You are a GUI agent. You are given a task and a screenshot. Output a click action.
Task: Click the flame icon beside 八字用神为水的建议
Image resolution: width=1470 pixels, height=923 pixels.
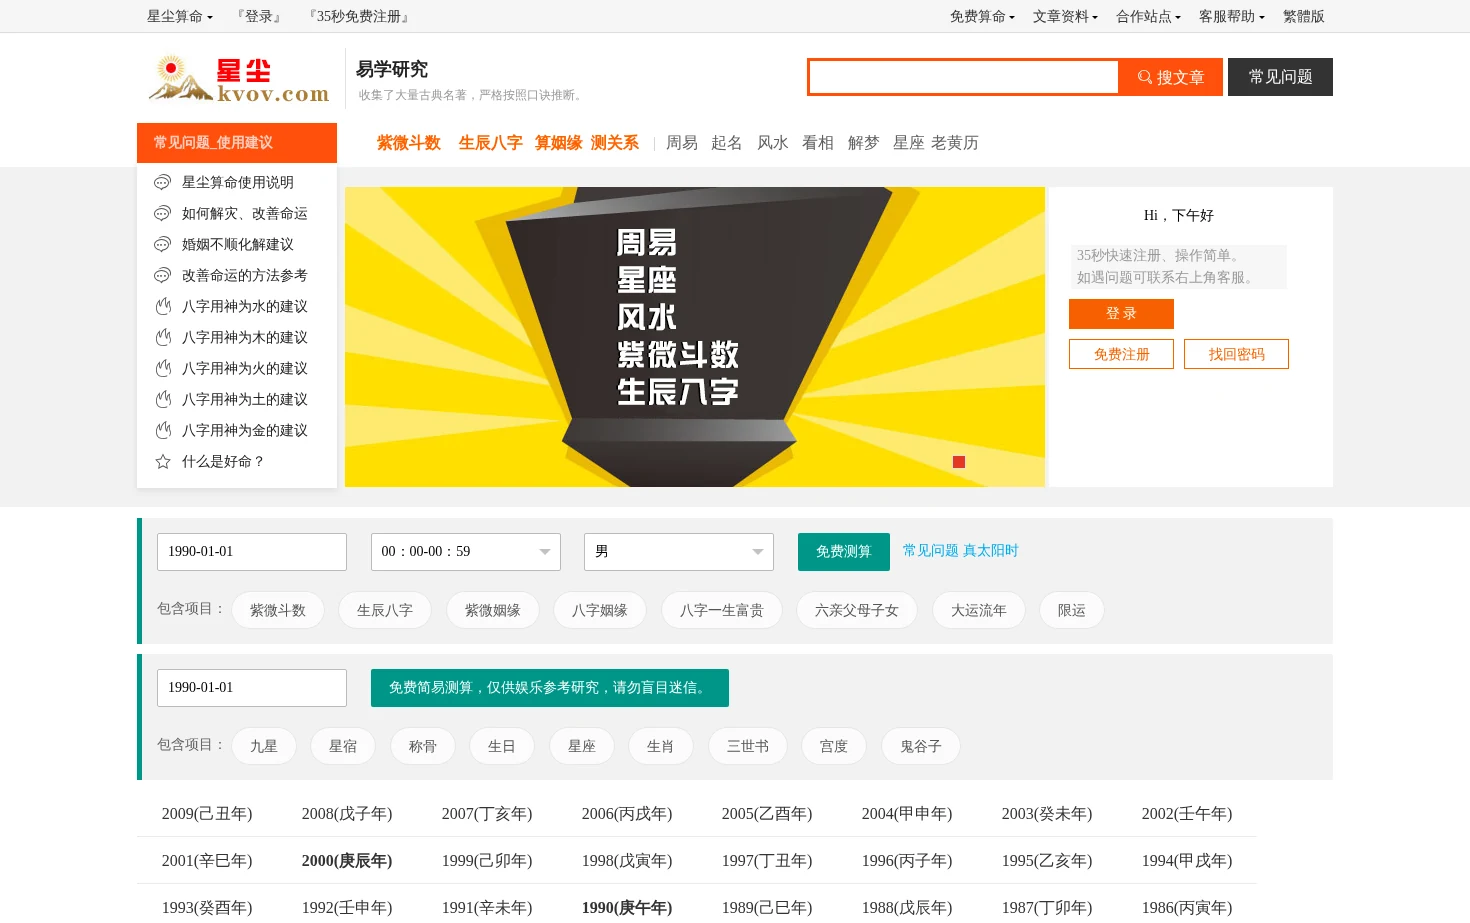pyautogui.click(x=163, y=307)
